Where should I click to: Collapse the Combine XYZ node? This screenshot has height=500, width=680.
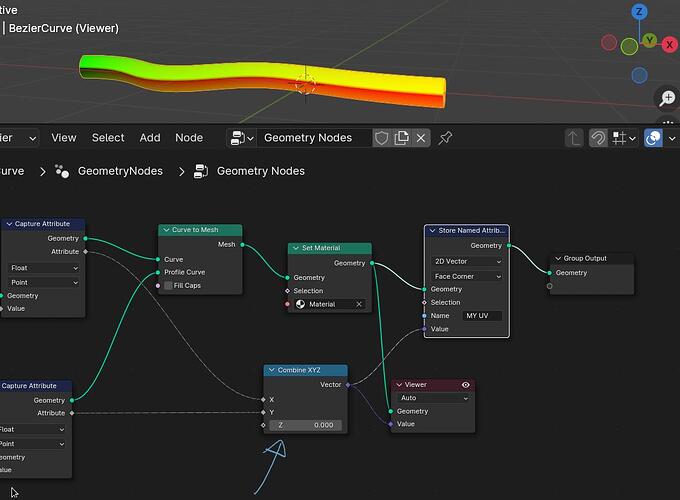click(x=271, y=370)
